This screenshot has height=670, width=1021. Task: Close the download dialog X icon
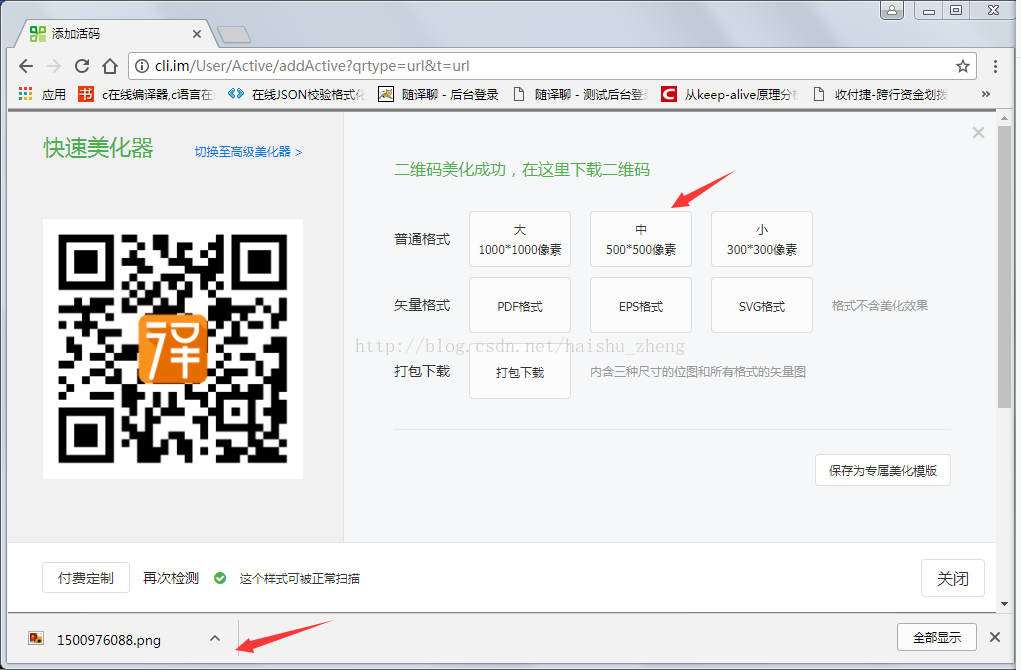point(978,133)
